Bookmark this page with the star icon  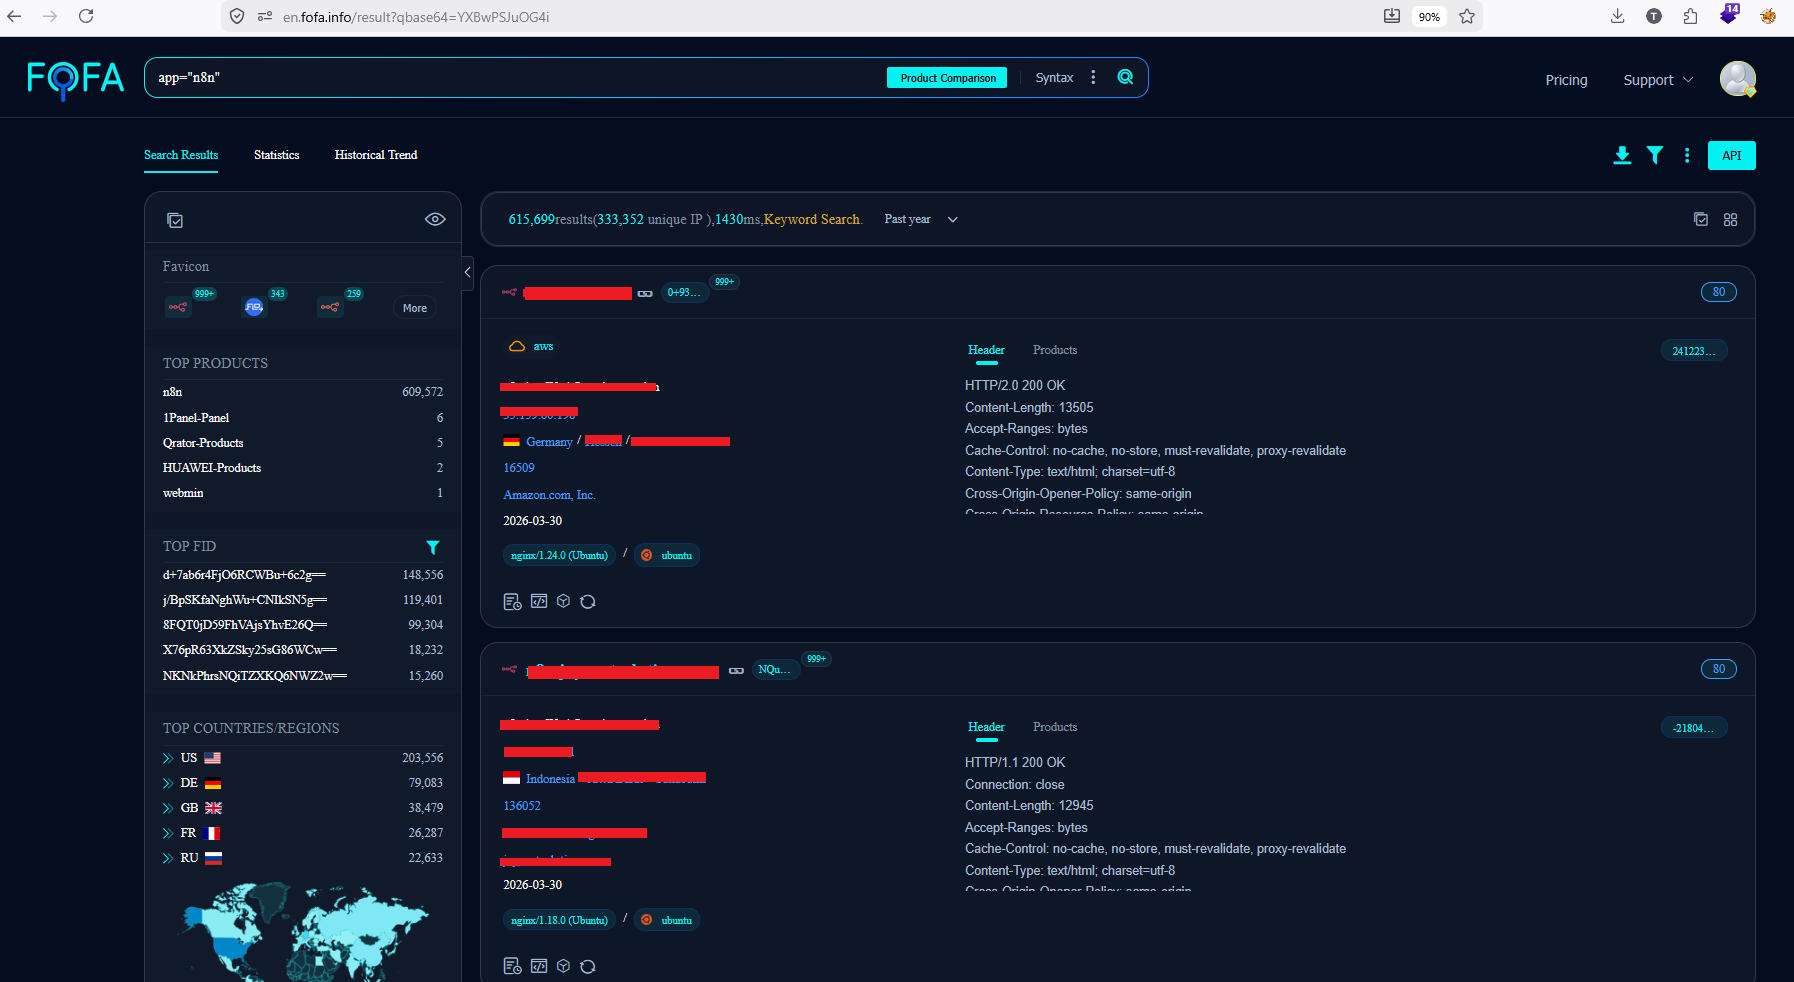point(1467,16)
